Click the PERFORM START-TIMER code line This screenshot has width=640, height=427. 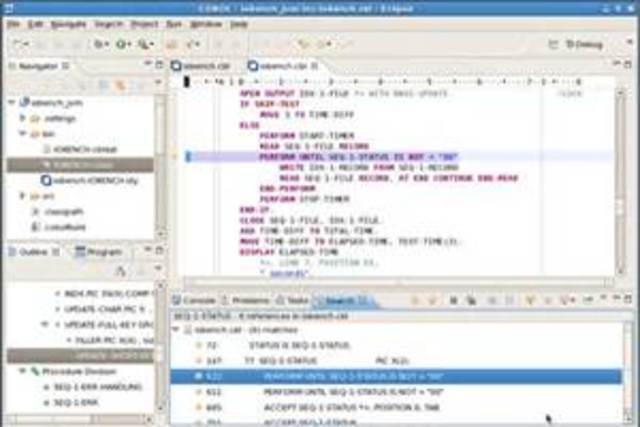coord(307,136)
